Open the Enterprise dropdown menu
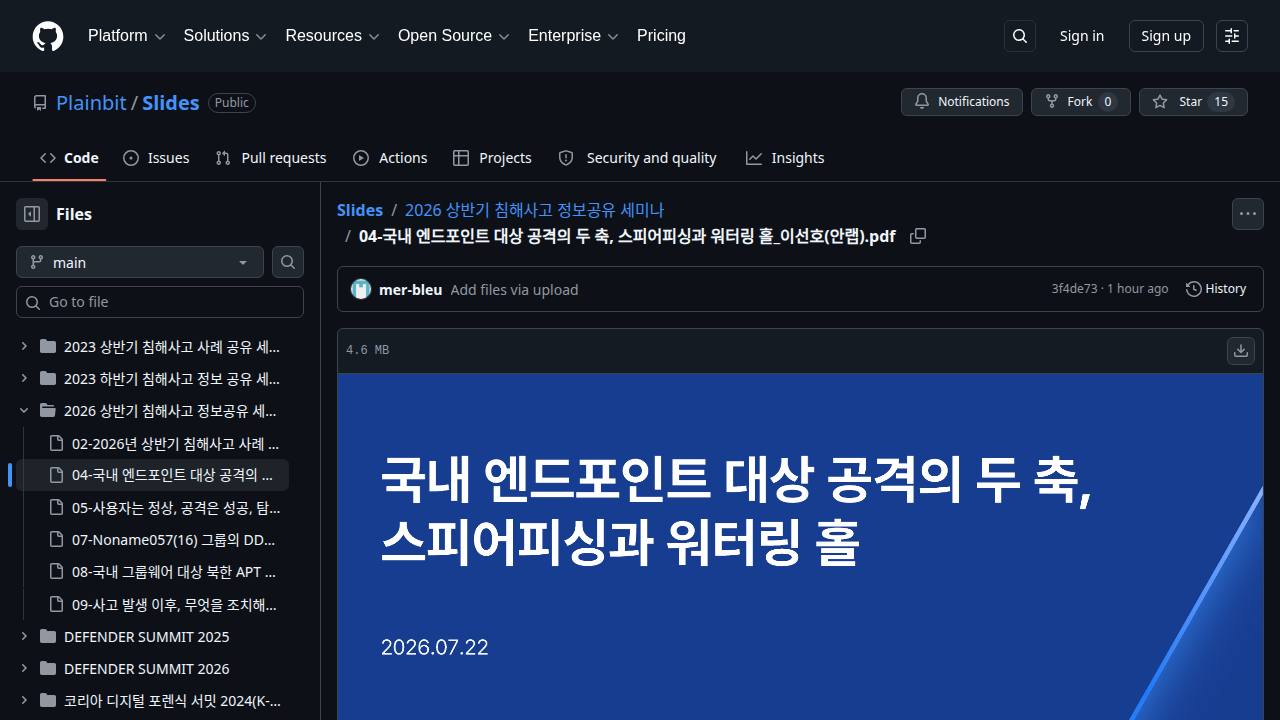Screen dimensions: 1280x720 click(x=573, y=36)
